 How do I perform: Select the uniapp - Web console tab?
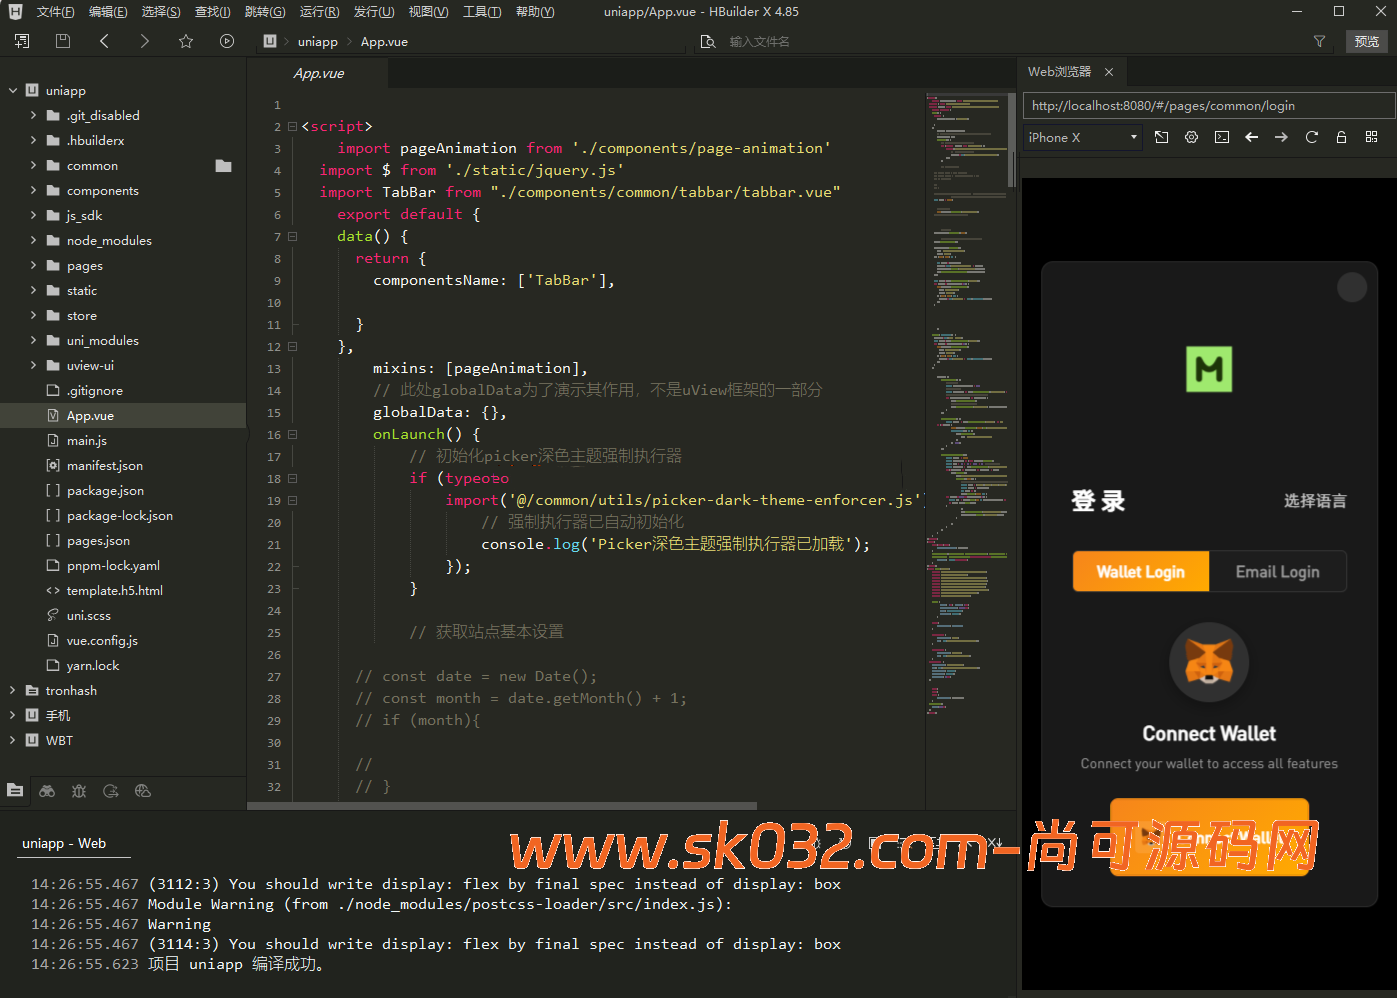(64, 843)
